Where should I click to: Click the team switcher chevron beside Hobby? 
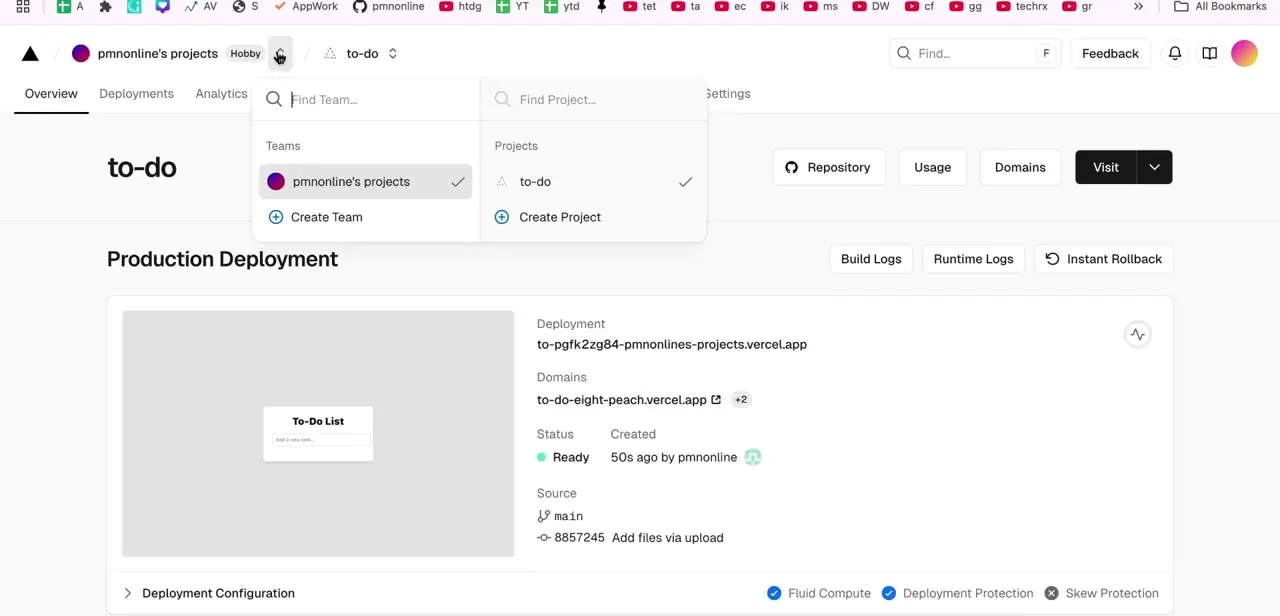pyautogui.click(x=280, y=53)
